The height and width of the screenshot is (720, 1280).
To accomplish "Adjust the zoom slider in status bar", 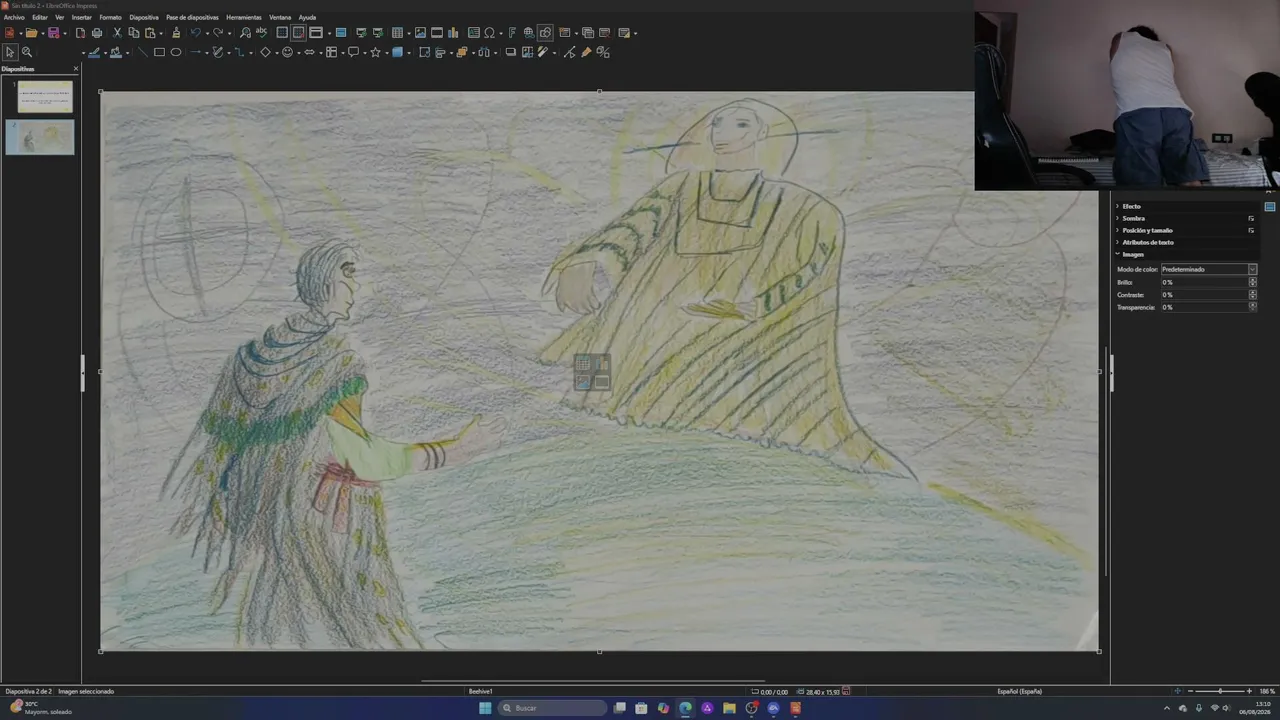I will [1219, 691].
